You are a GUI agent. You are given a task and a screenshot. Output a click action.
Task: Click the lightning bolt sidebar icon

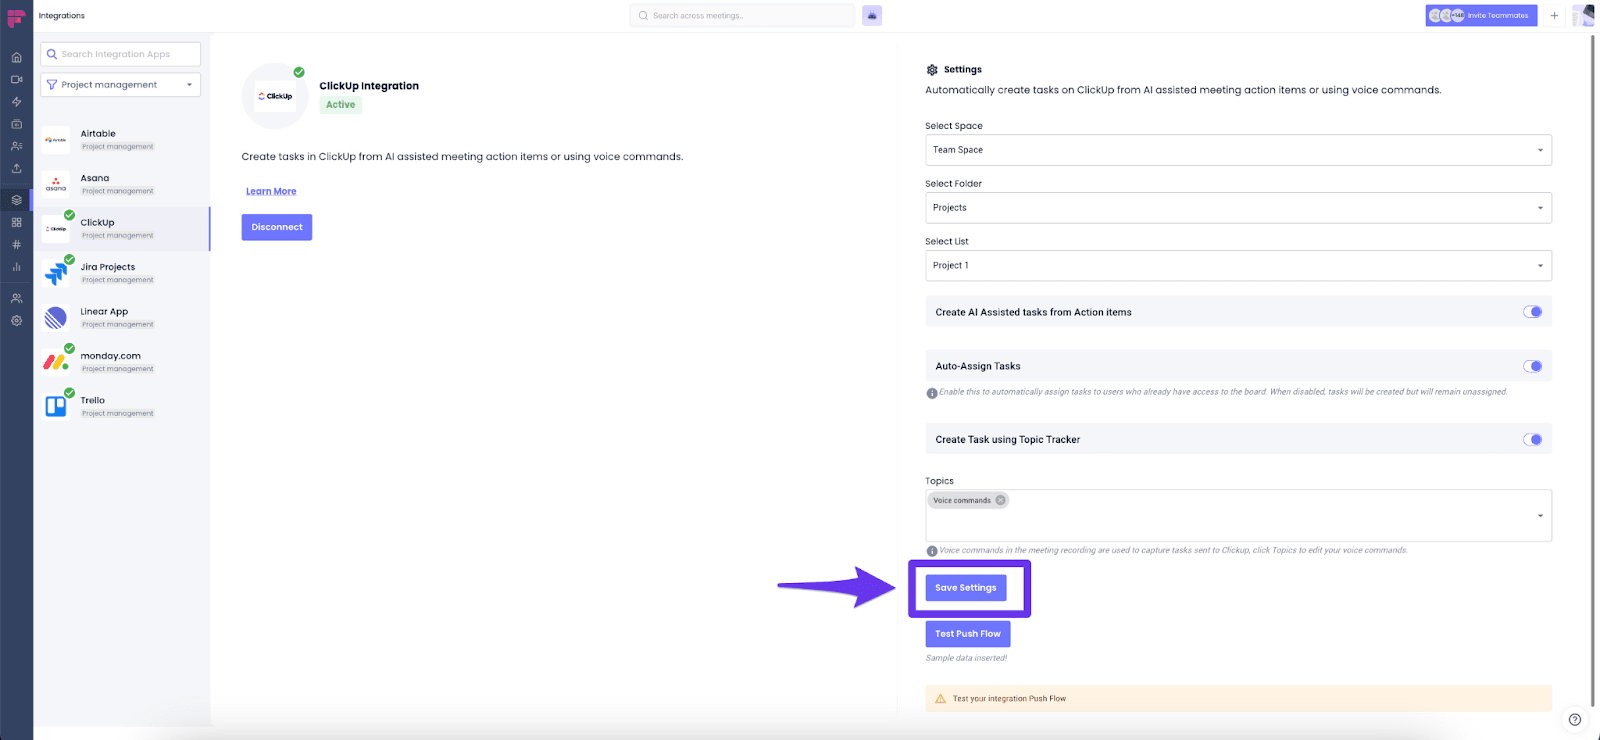pyautogui.click(x=16, y=102)
